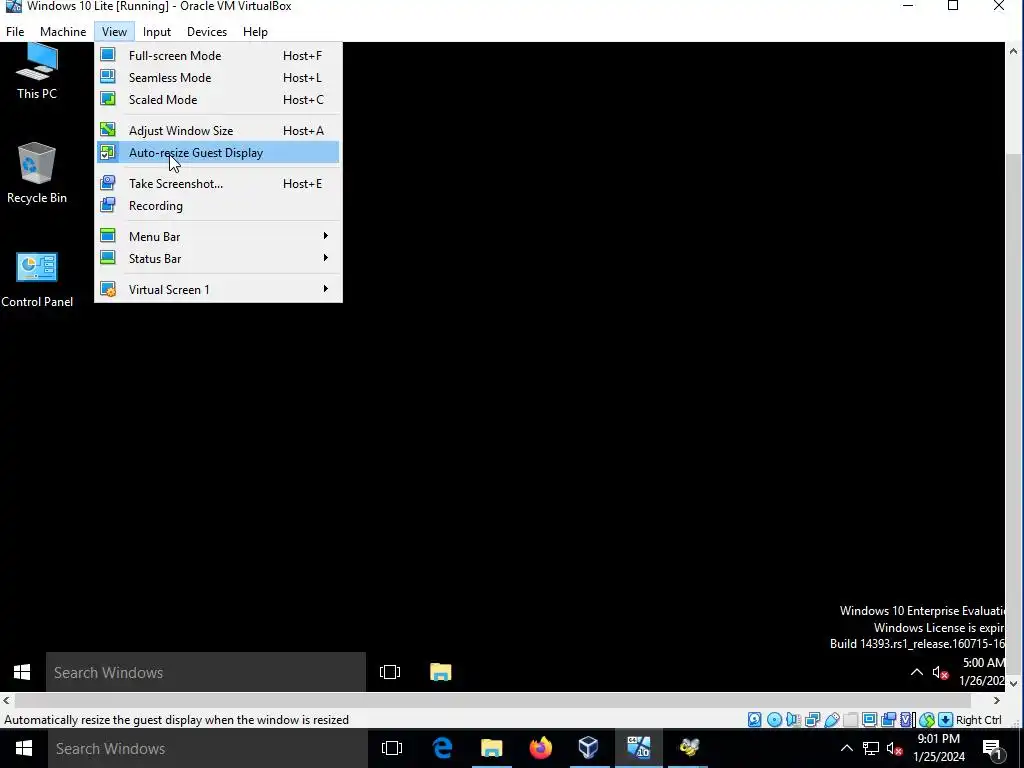Close the open View menu from the menu bar
Viewport: 1024px width, 768px height.
[114, 31]
